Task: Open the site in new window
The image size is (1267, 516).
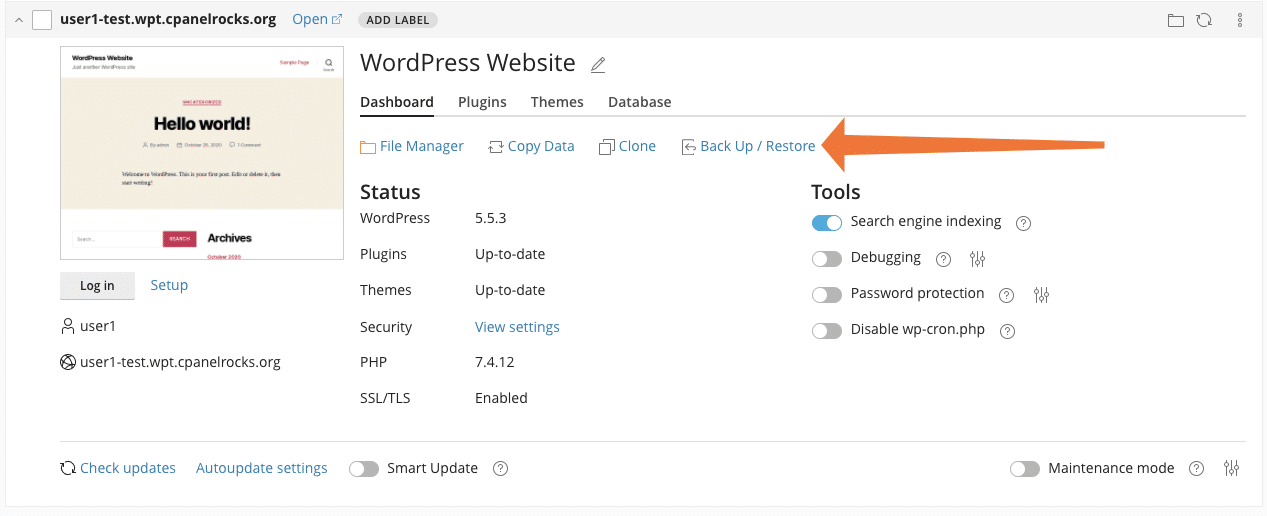Action: pos(317,19)
